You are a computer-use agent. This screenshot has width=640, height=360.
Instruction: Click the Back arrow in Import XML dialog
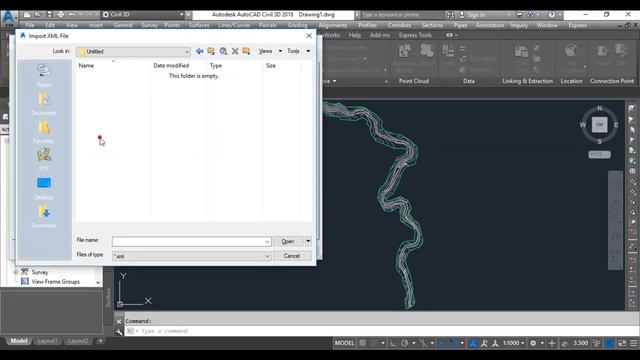click(200, 51)
